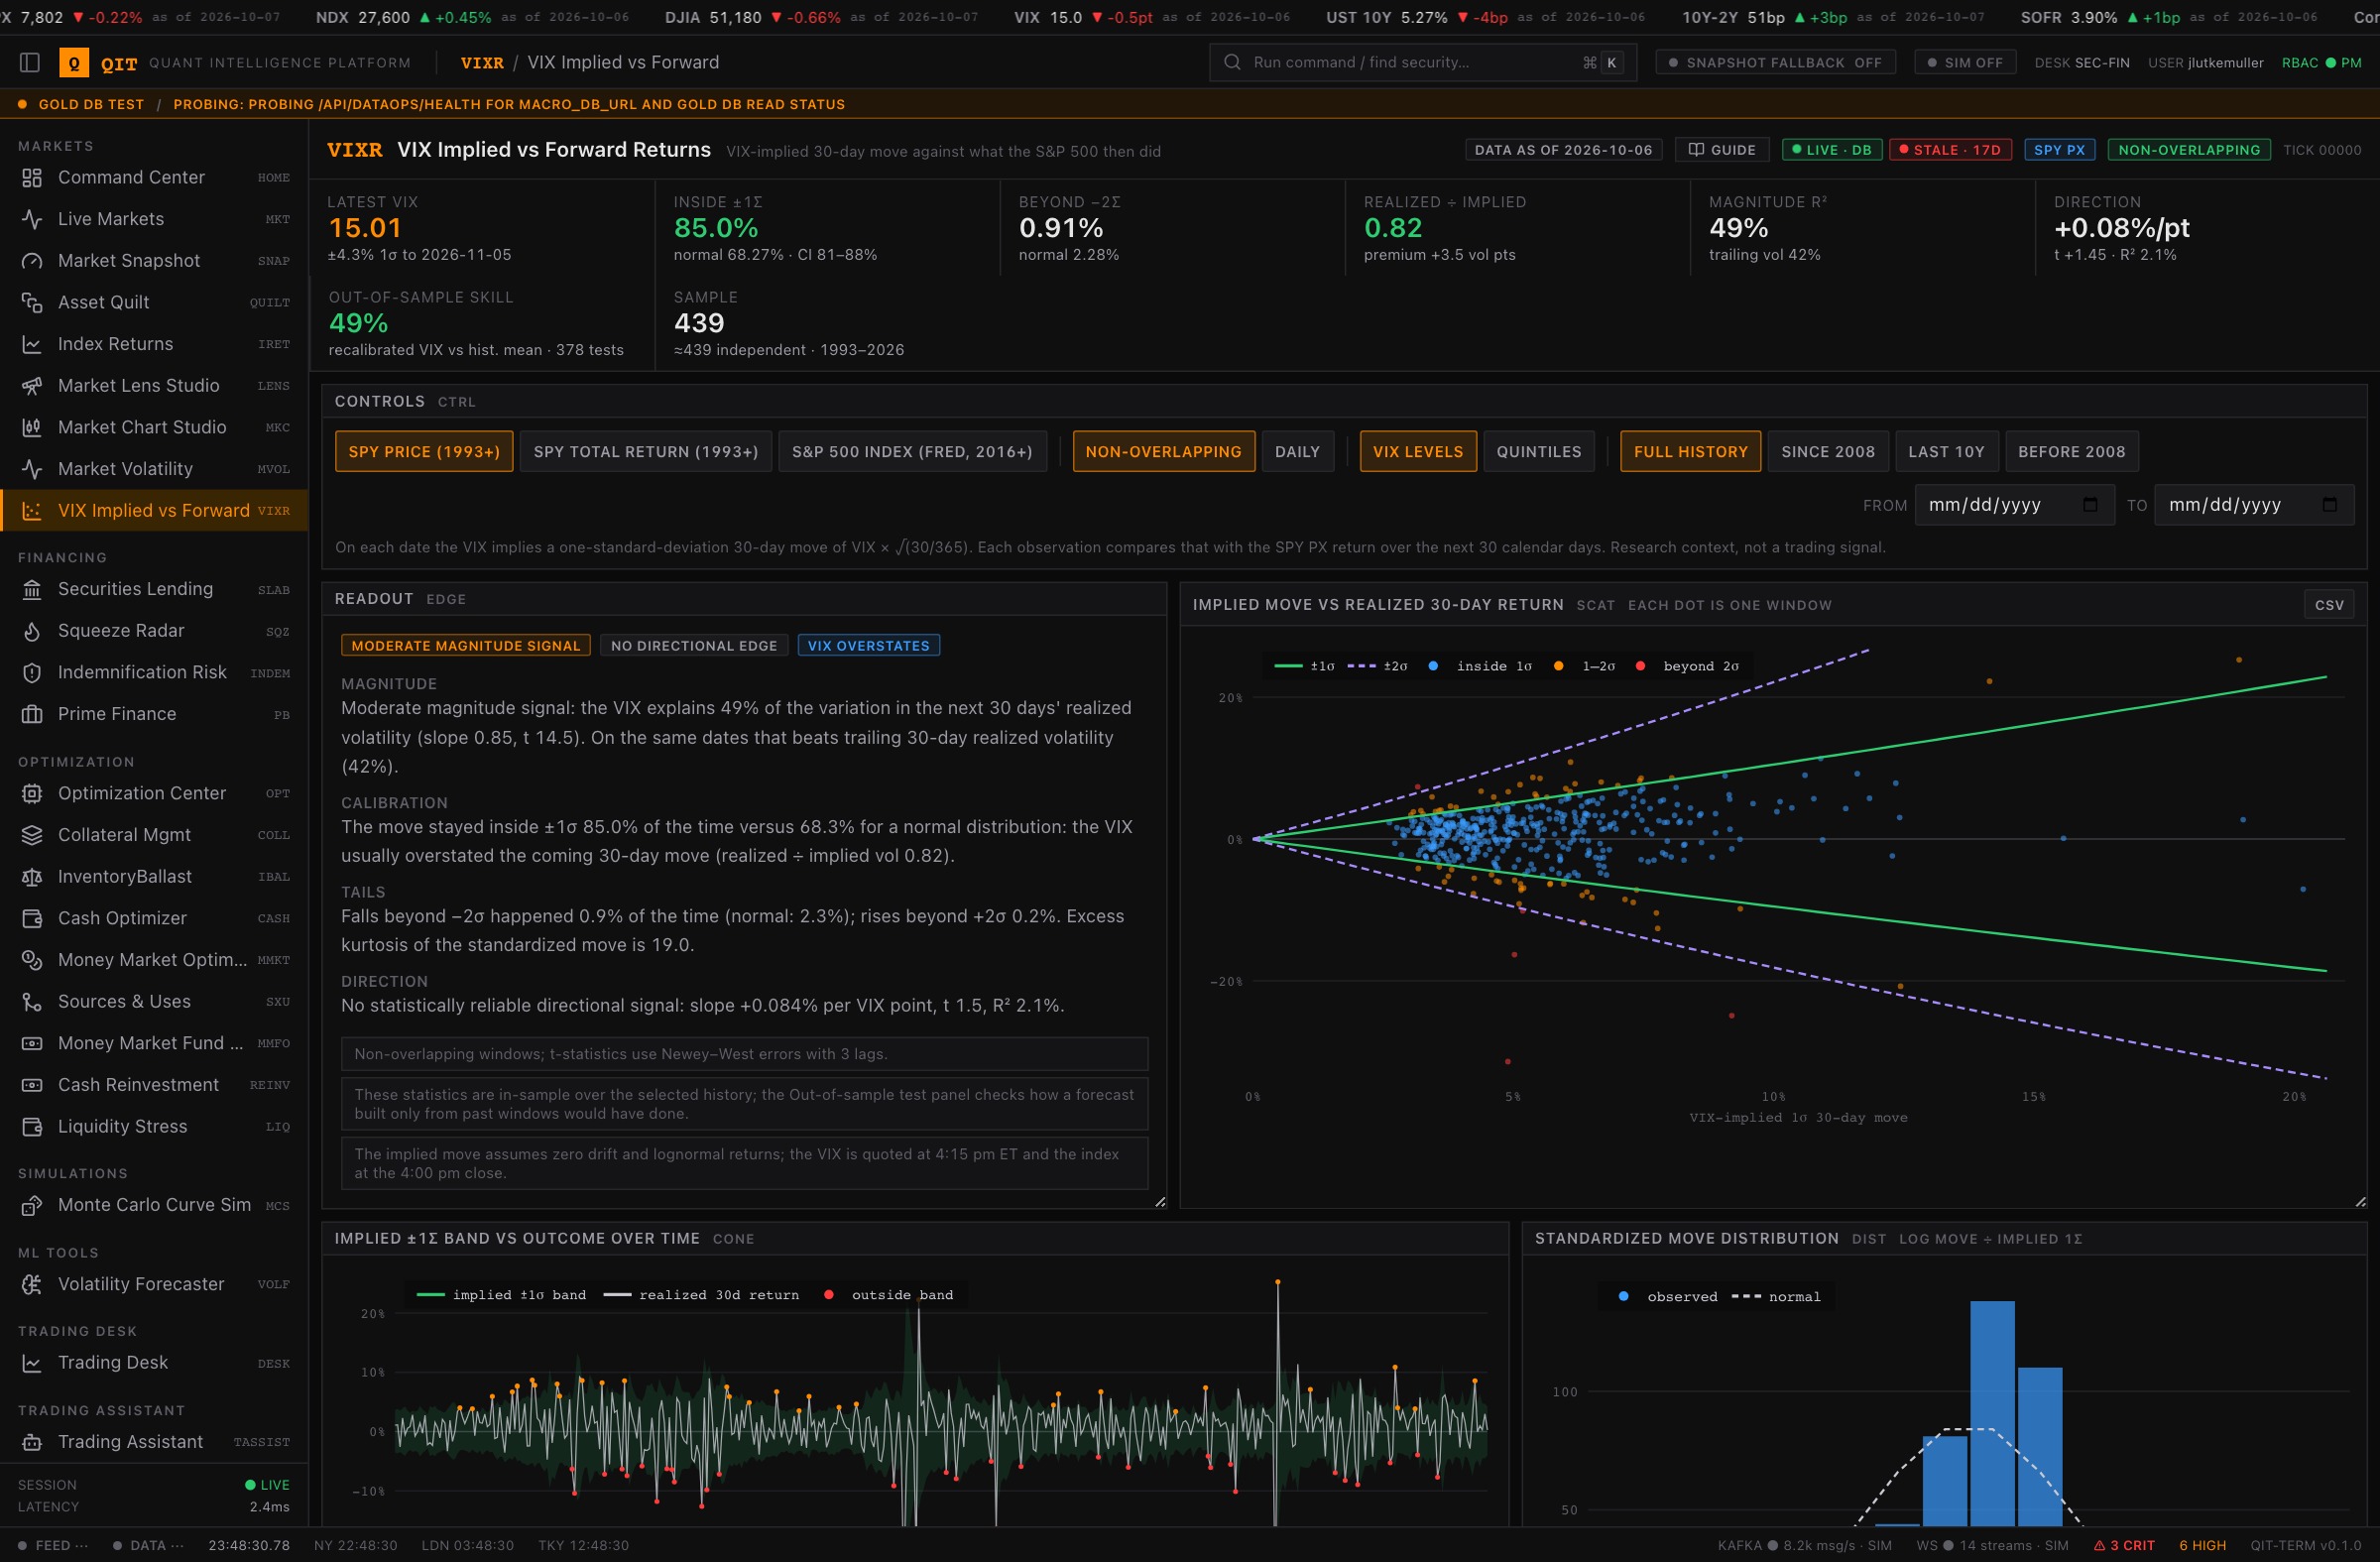Open Indemnification Risk shield icon
The width and height of the screenshot is (2380, 1562).
click(32, 673)
